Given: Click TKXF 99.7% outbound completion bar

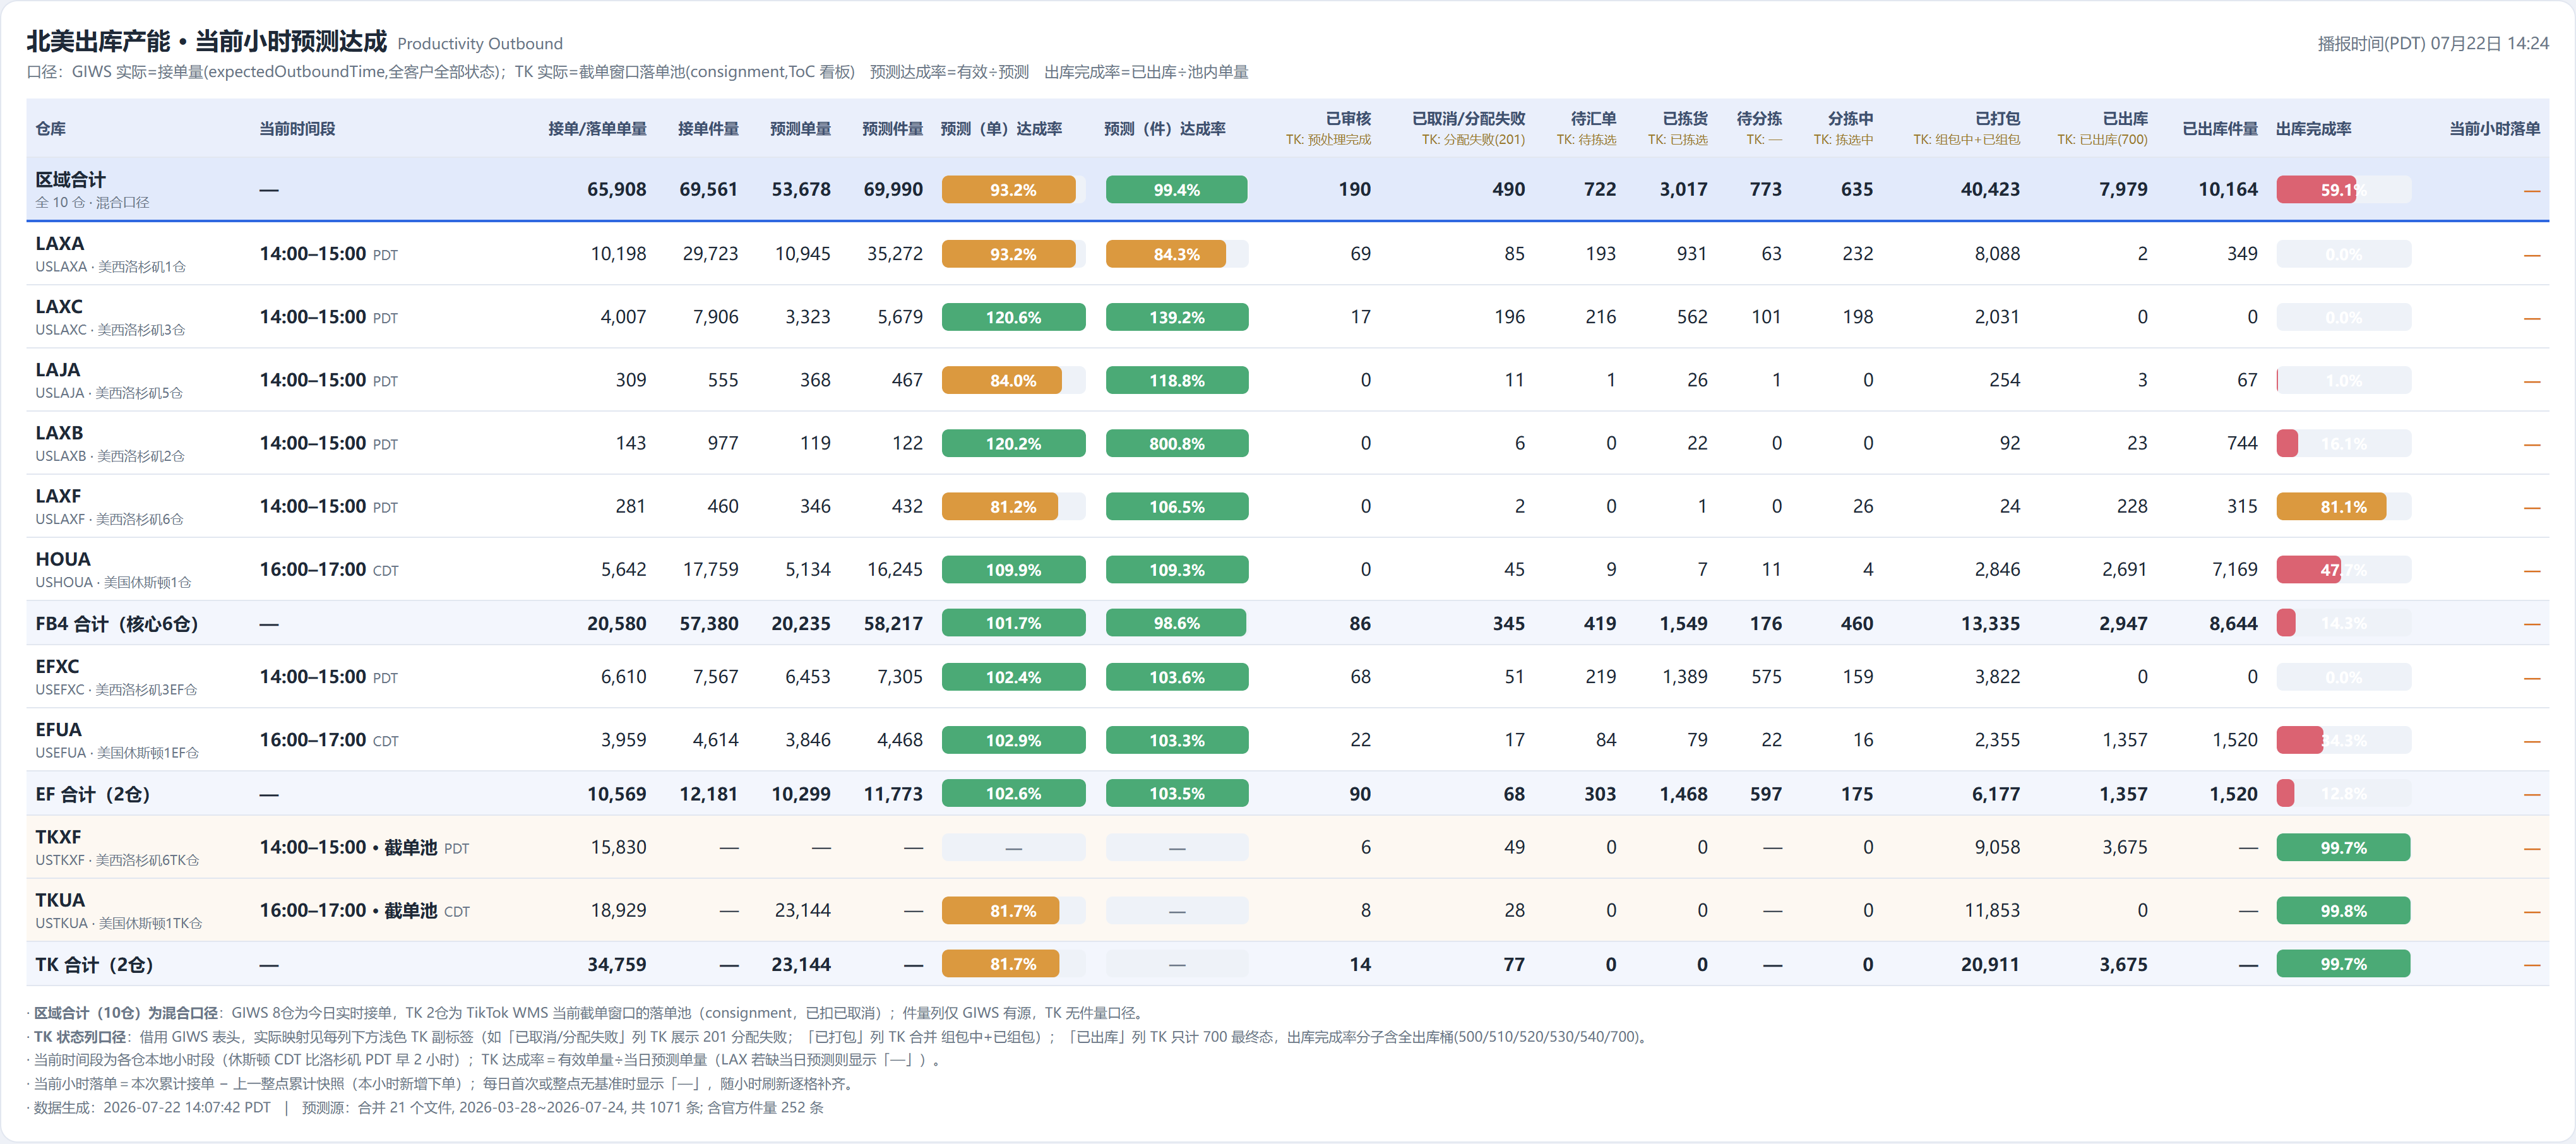Looking at the screenshot, I should pyautogui.click(x=2343, y=847).
